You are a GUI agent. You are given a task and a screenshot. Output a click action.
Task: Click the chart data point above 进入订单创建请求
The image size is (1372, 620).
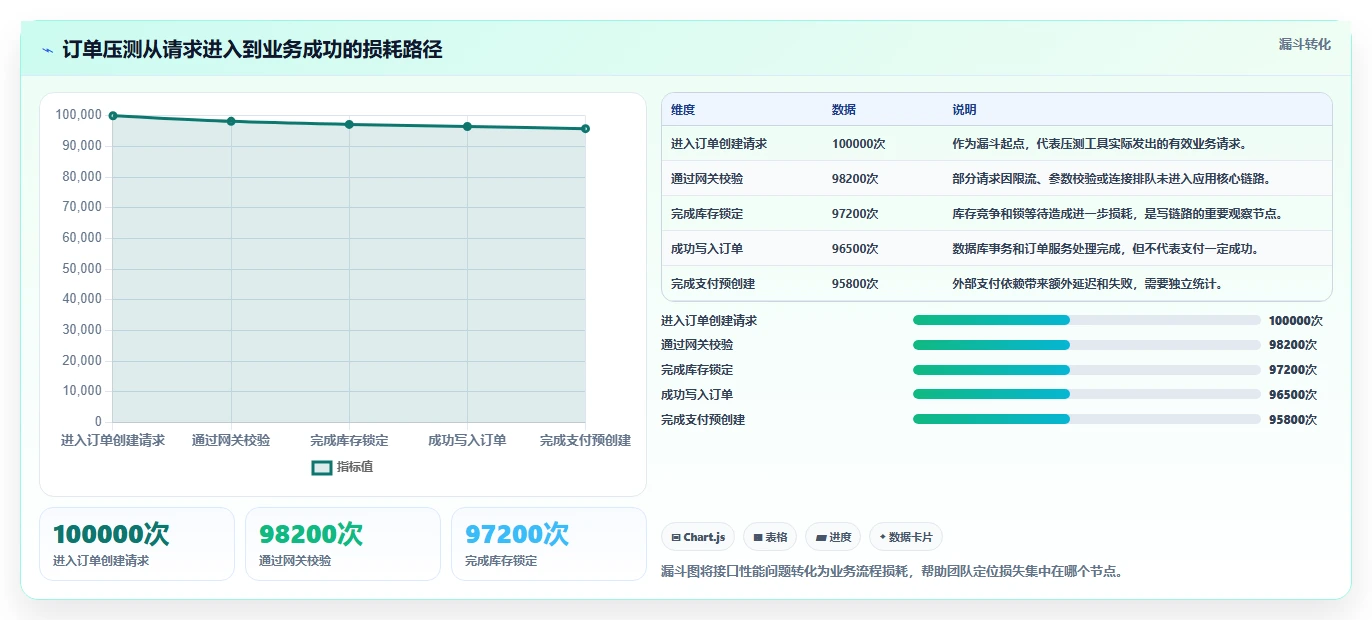point(113,116)
